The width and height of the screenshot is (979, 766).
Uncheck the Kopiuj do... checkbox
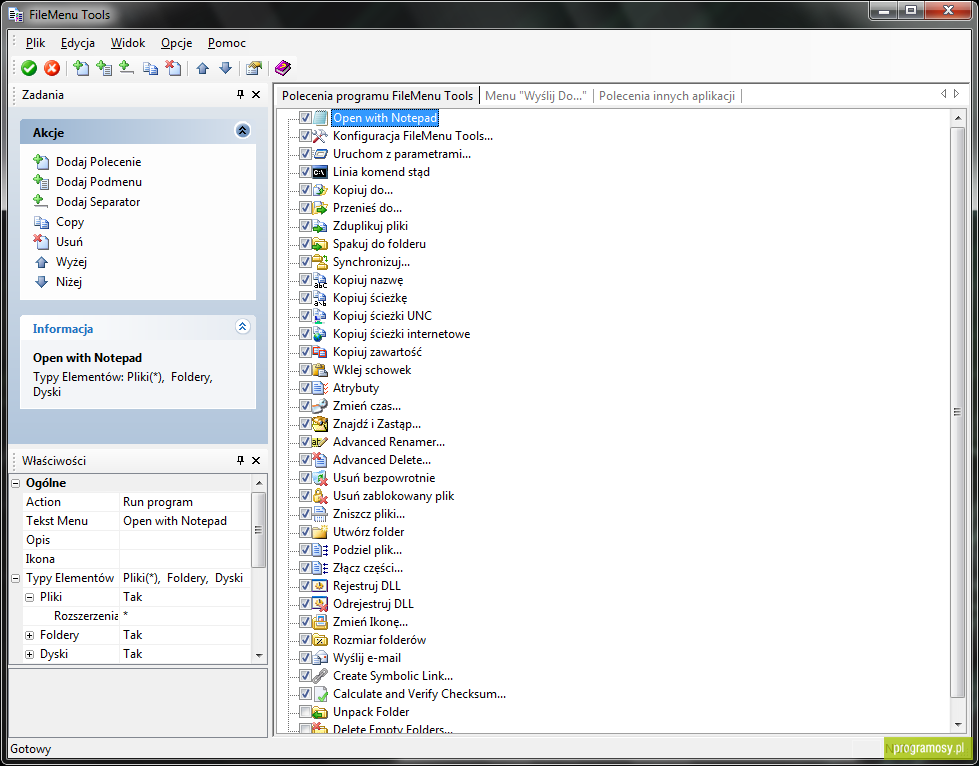pyautogui.click(x=305, y=189)
